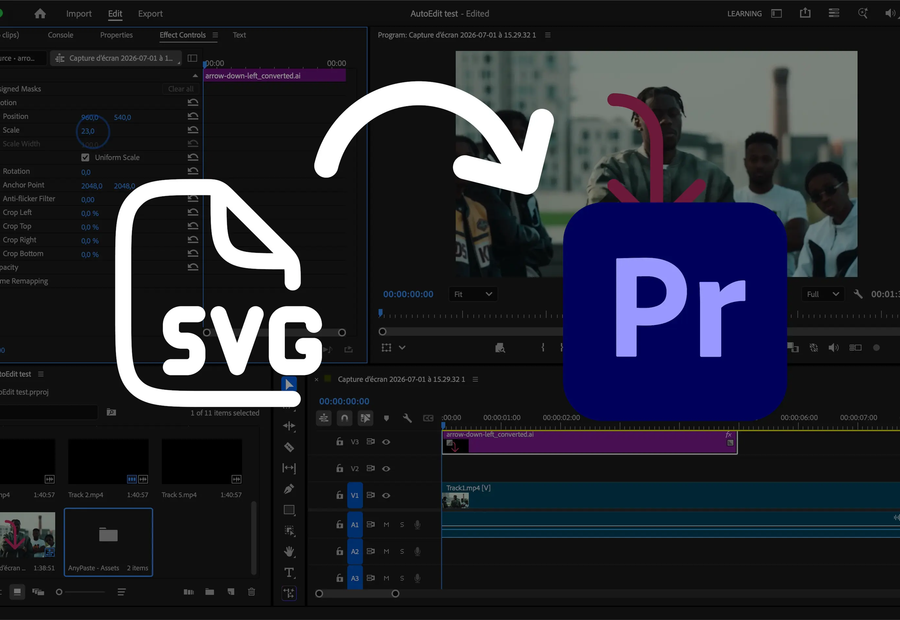
Task: Open Program monitor settings wrench
Action: point(858,294)
